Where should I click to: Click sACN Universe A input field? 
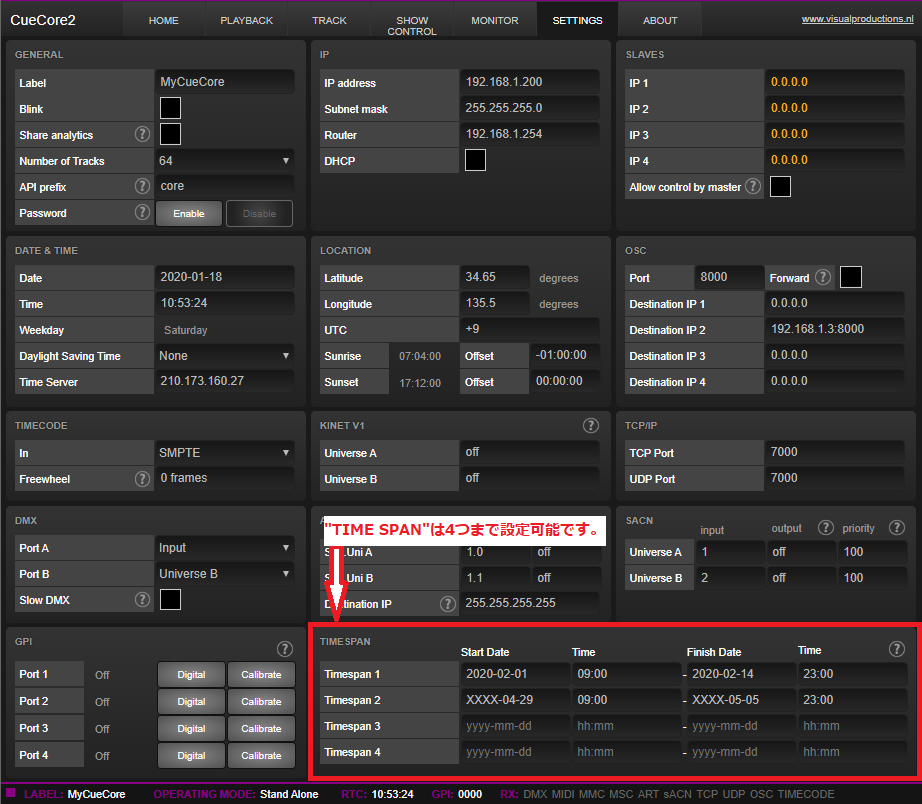[730, 552]
